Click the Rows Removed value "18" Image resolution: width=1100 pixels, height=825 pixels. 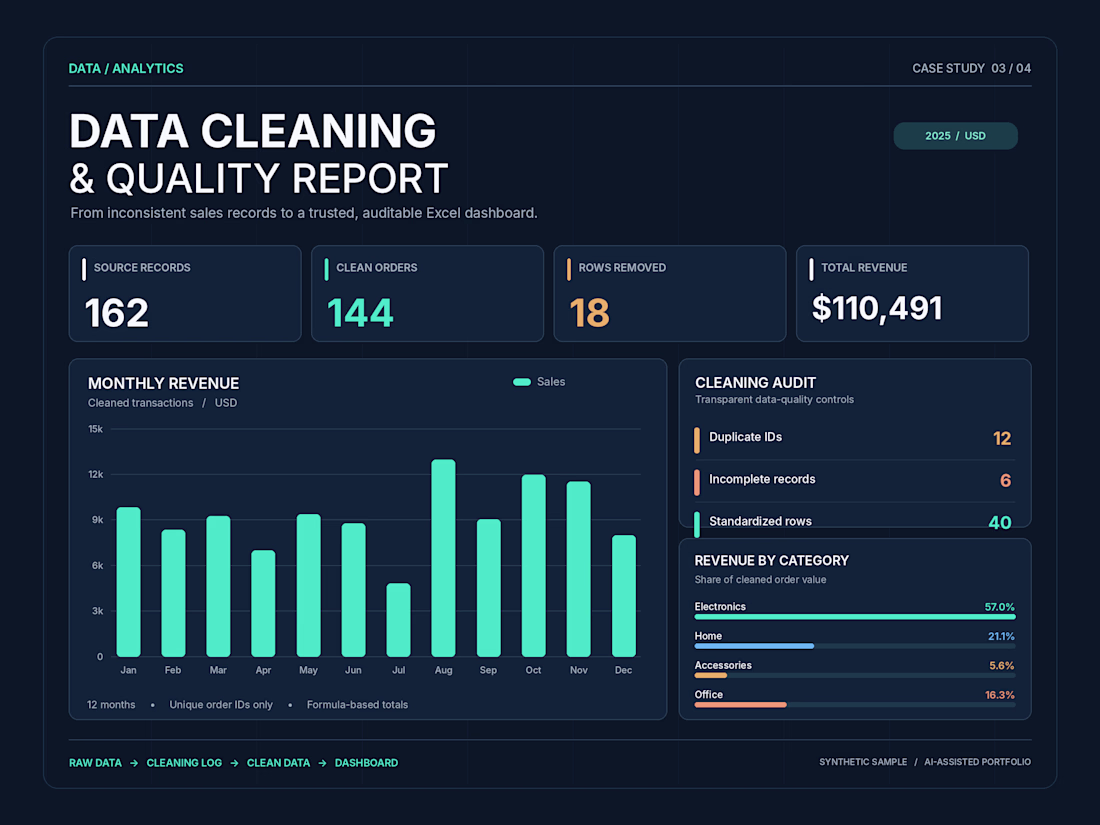(589, 313)
